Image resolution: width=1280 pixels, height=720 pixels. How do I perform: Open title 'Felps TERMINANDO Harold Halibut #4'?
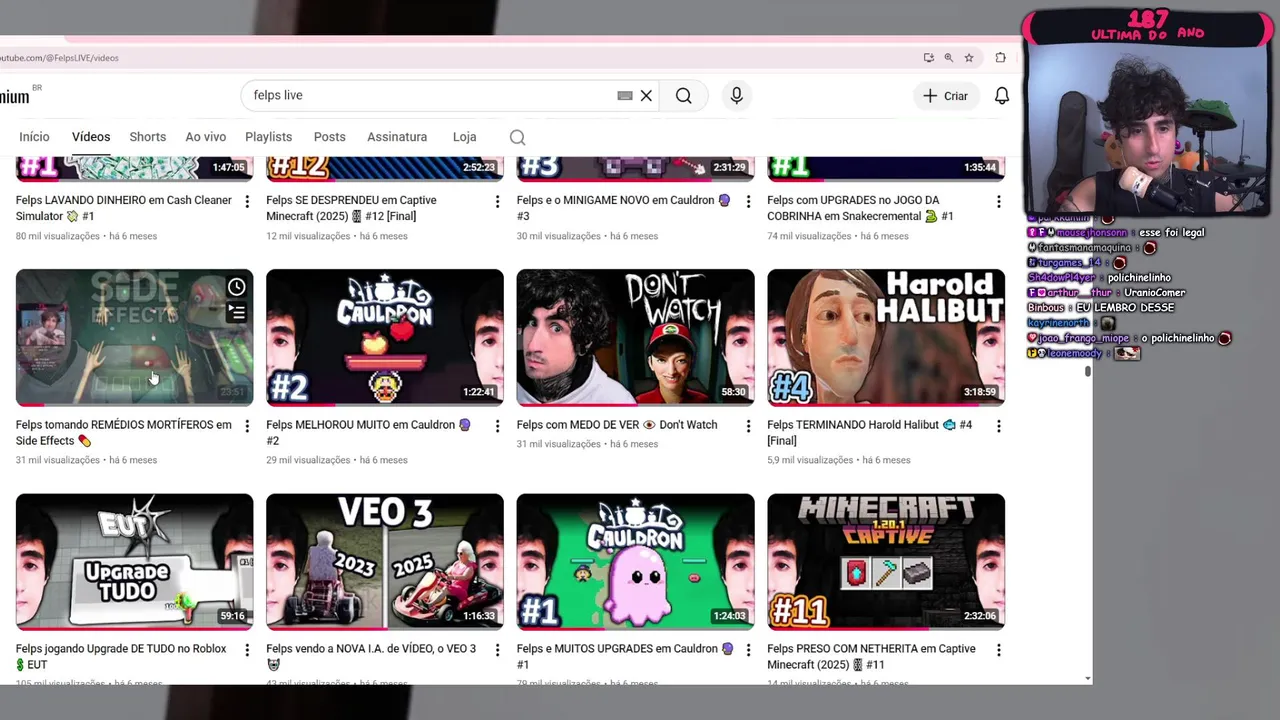point(869,432)
